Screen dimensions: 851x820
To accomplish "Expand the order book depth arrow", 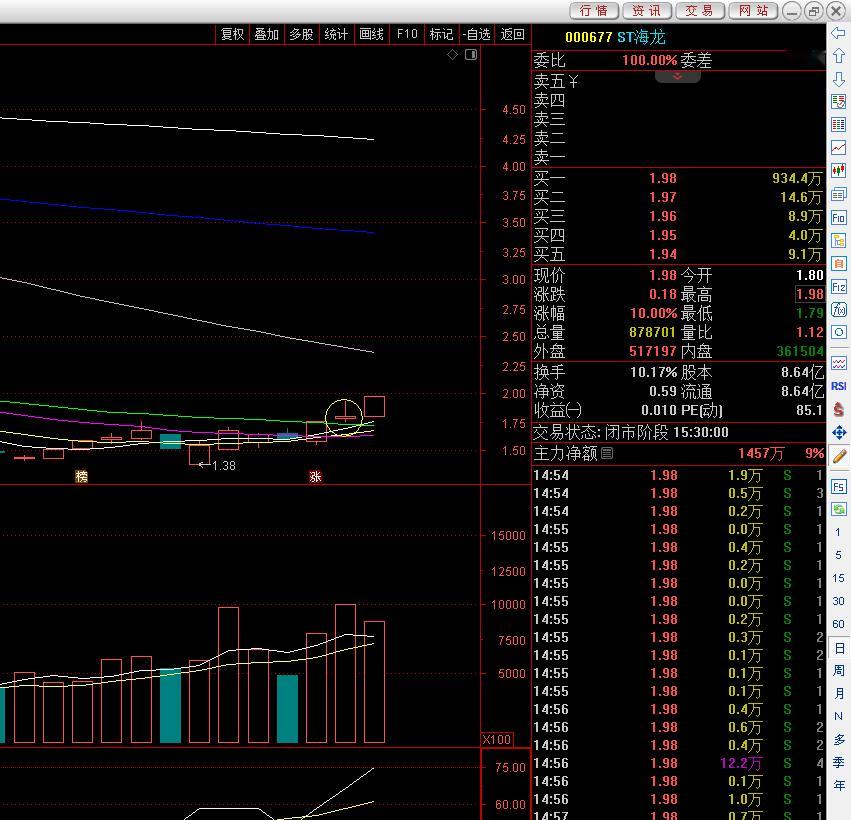I will click(x=677, y=77).
